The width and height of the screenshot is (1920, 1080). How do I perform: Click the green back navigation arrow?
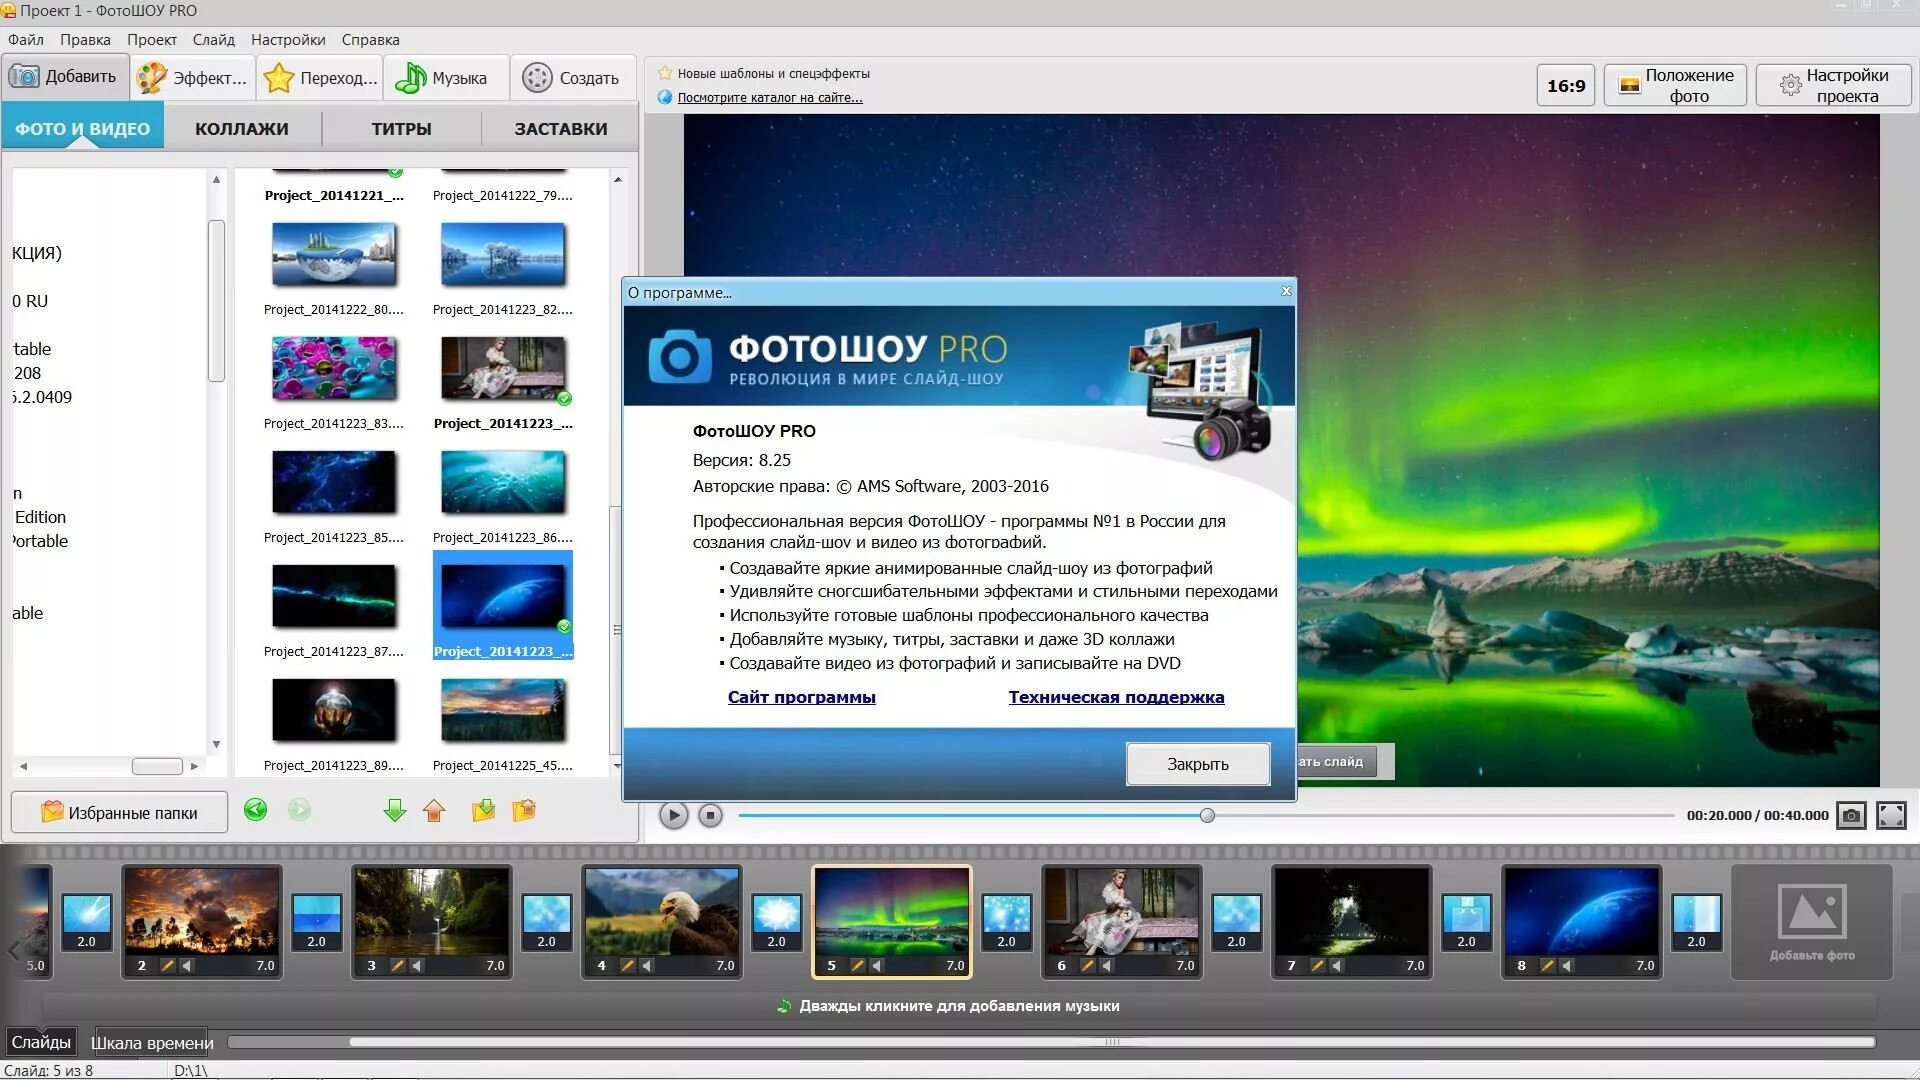(255, 810)
